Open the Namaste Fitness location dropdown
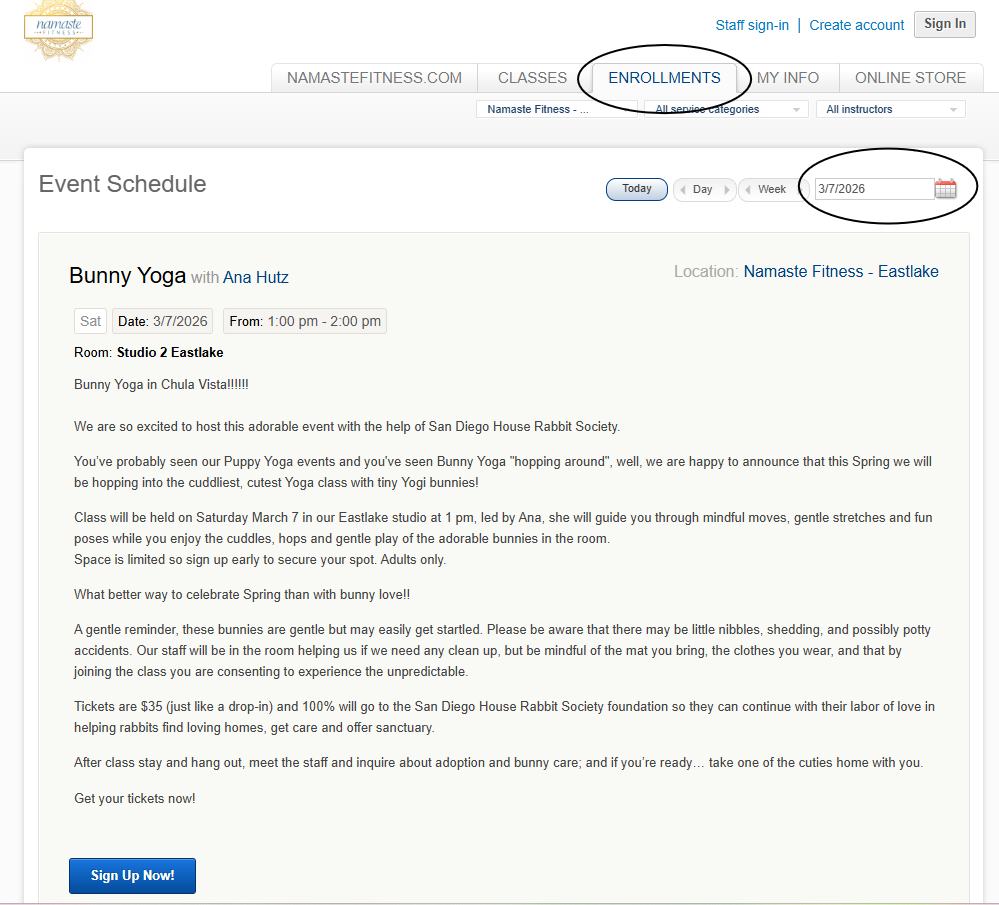The width and height of the screenshot is (999, 905). [556, 109]
